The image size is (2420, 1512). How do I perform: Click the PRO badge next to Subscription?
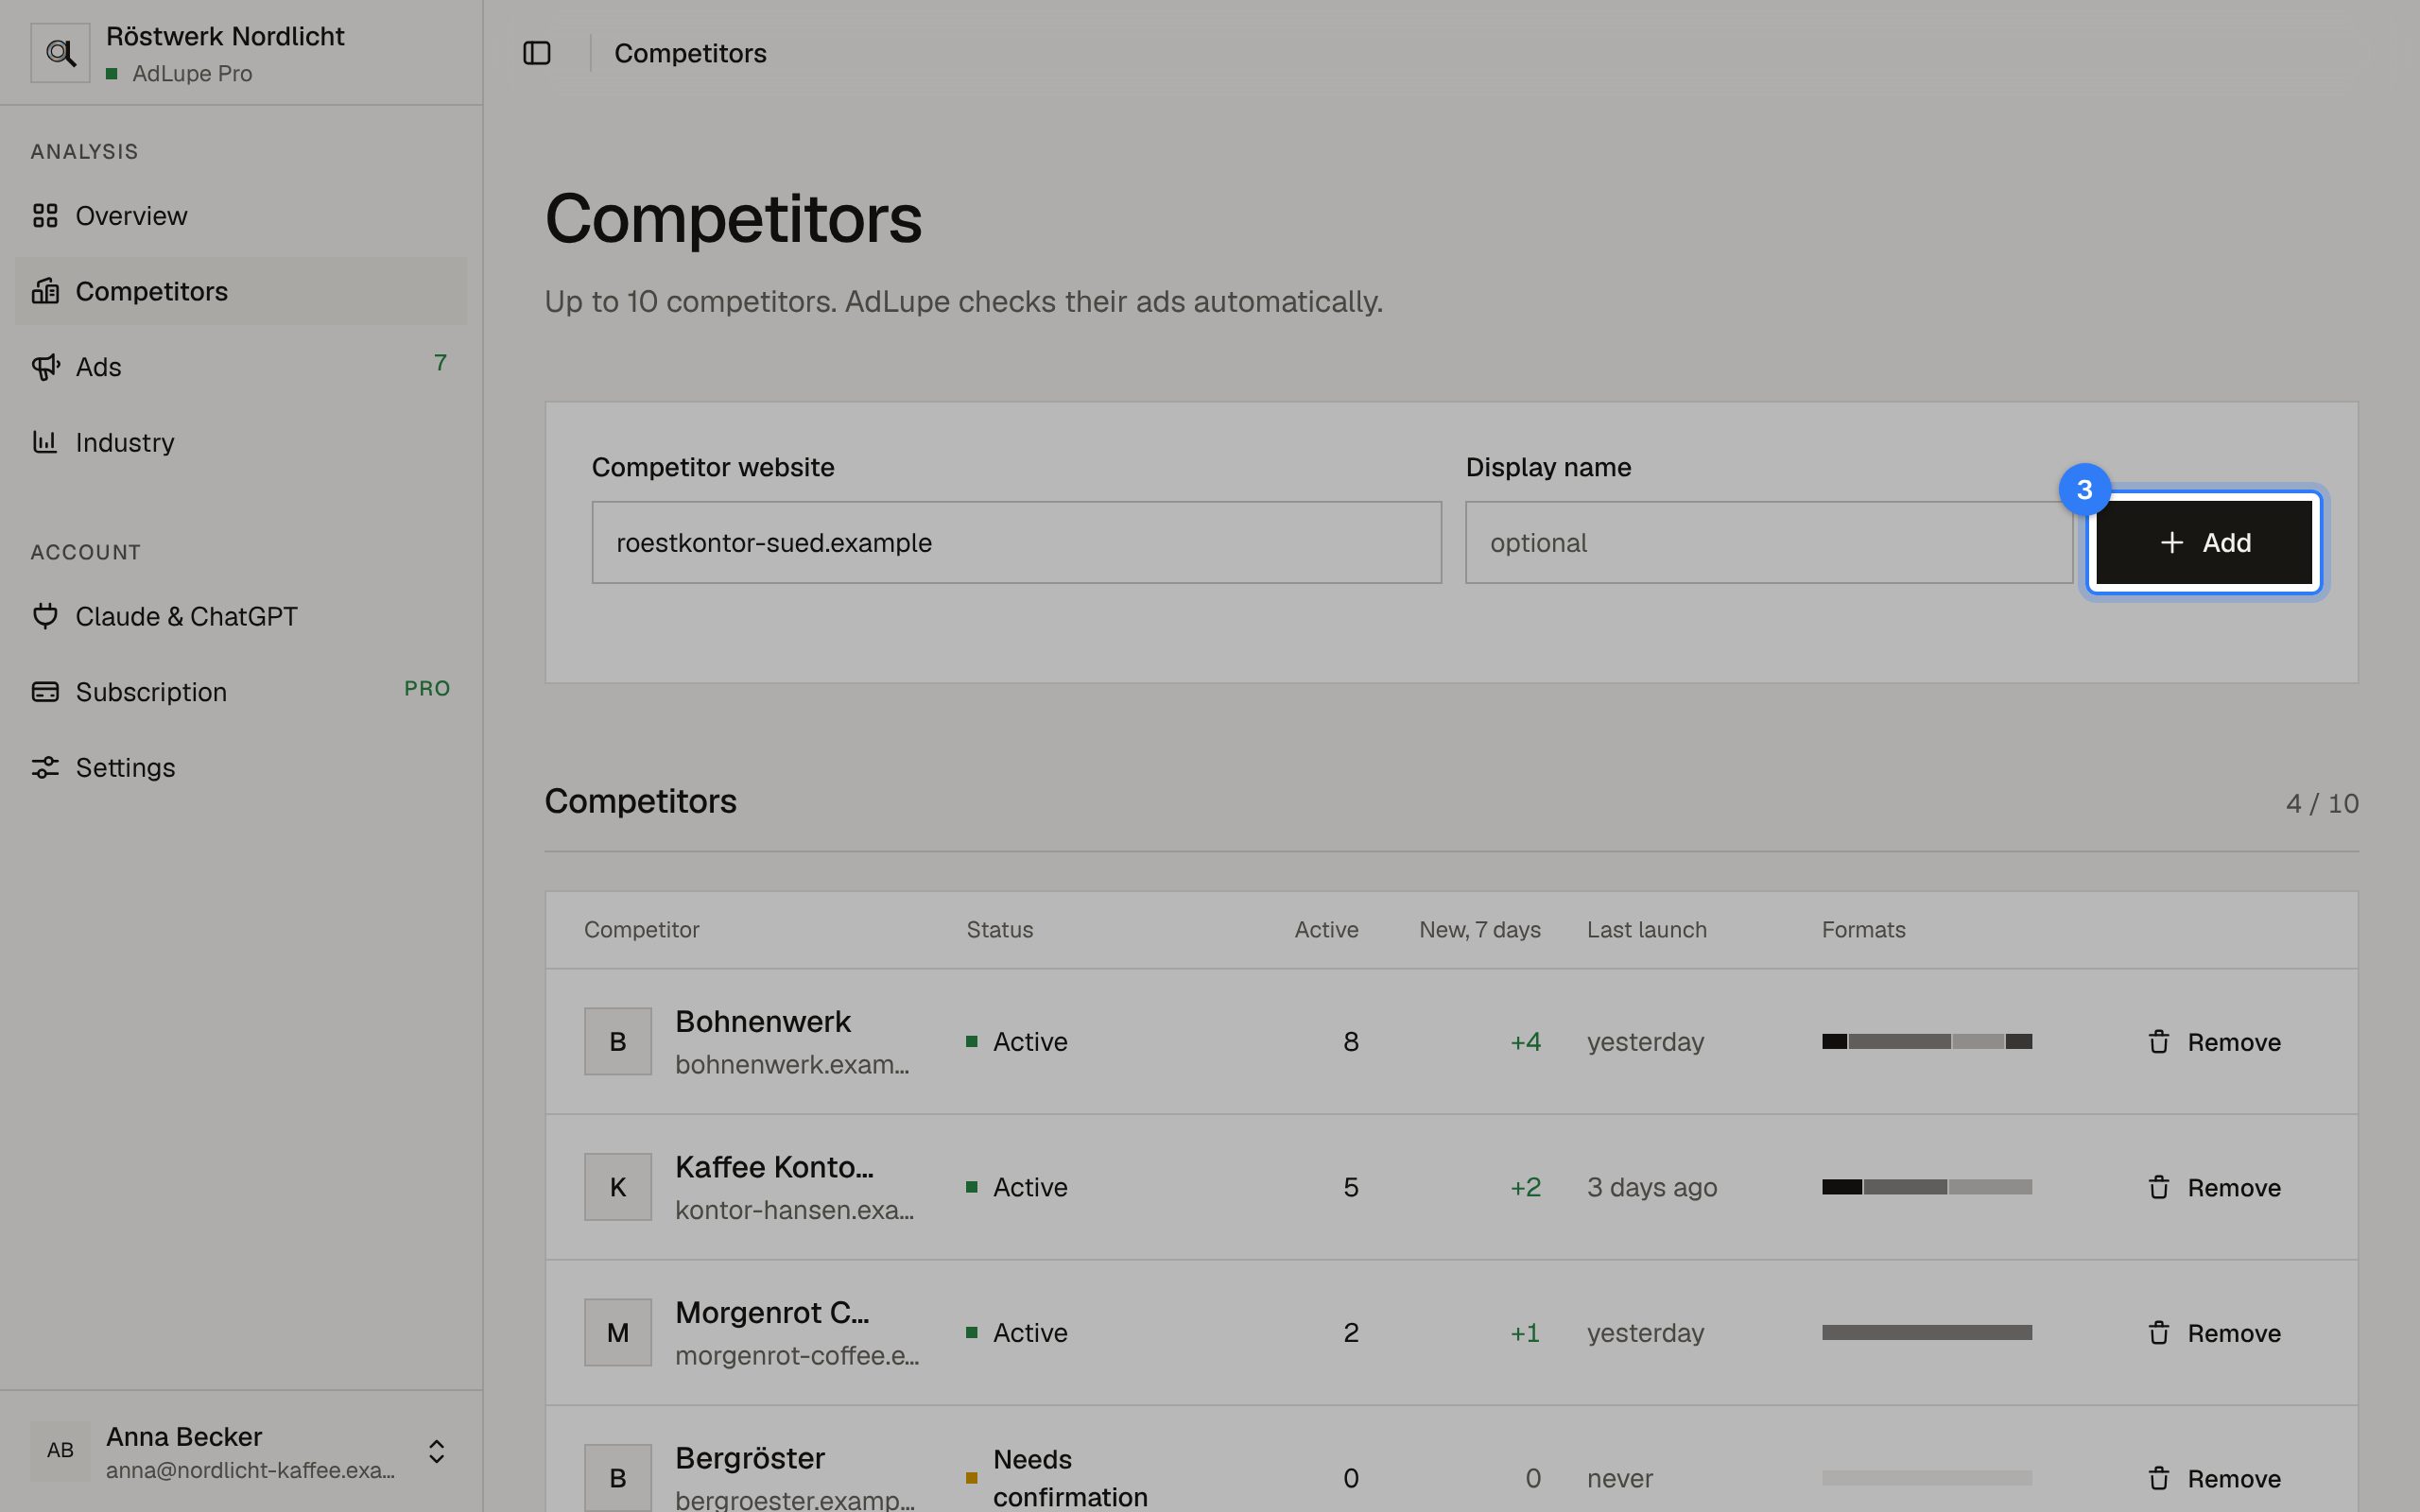(427, 688)
